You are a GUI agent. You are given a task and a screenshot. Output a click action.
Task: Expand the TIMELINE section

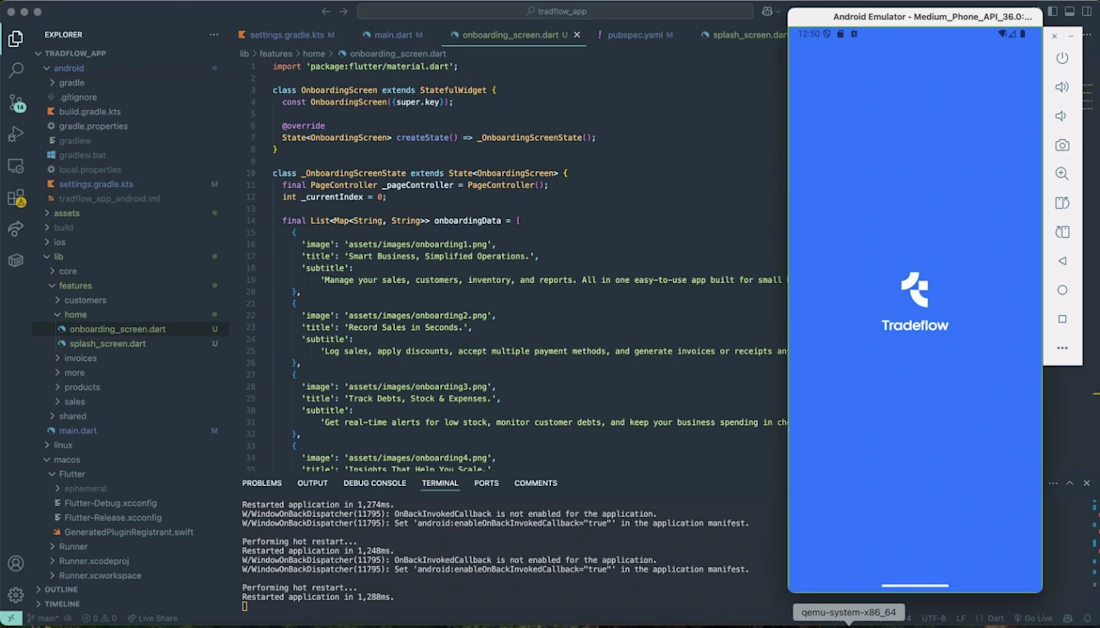point(62,603)
